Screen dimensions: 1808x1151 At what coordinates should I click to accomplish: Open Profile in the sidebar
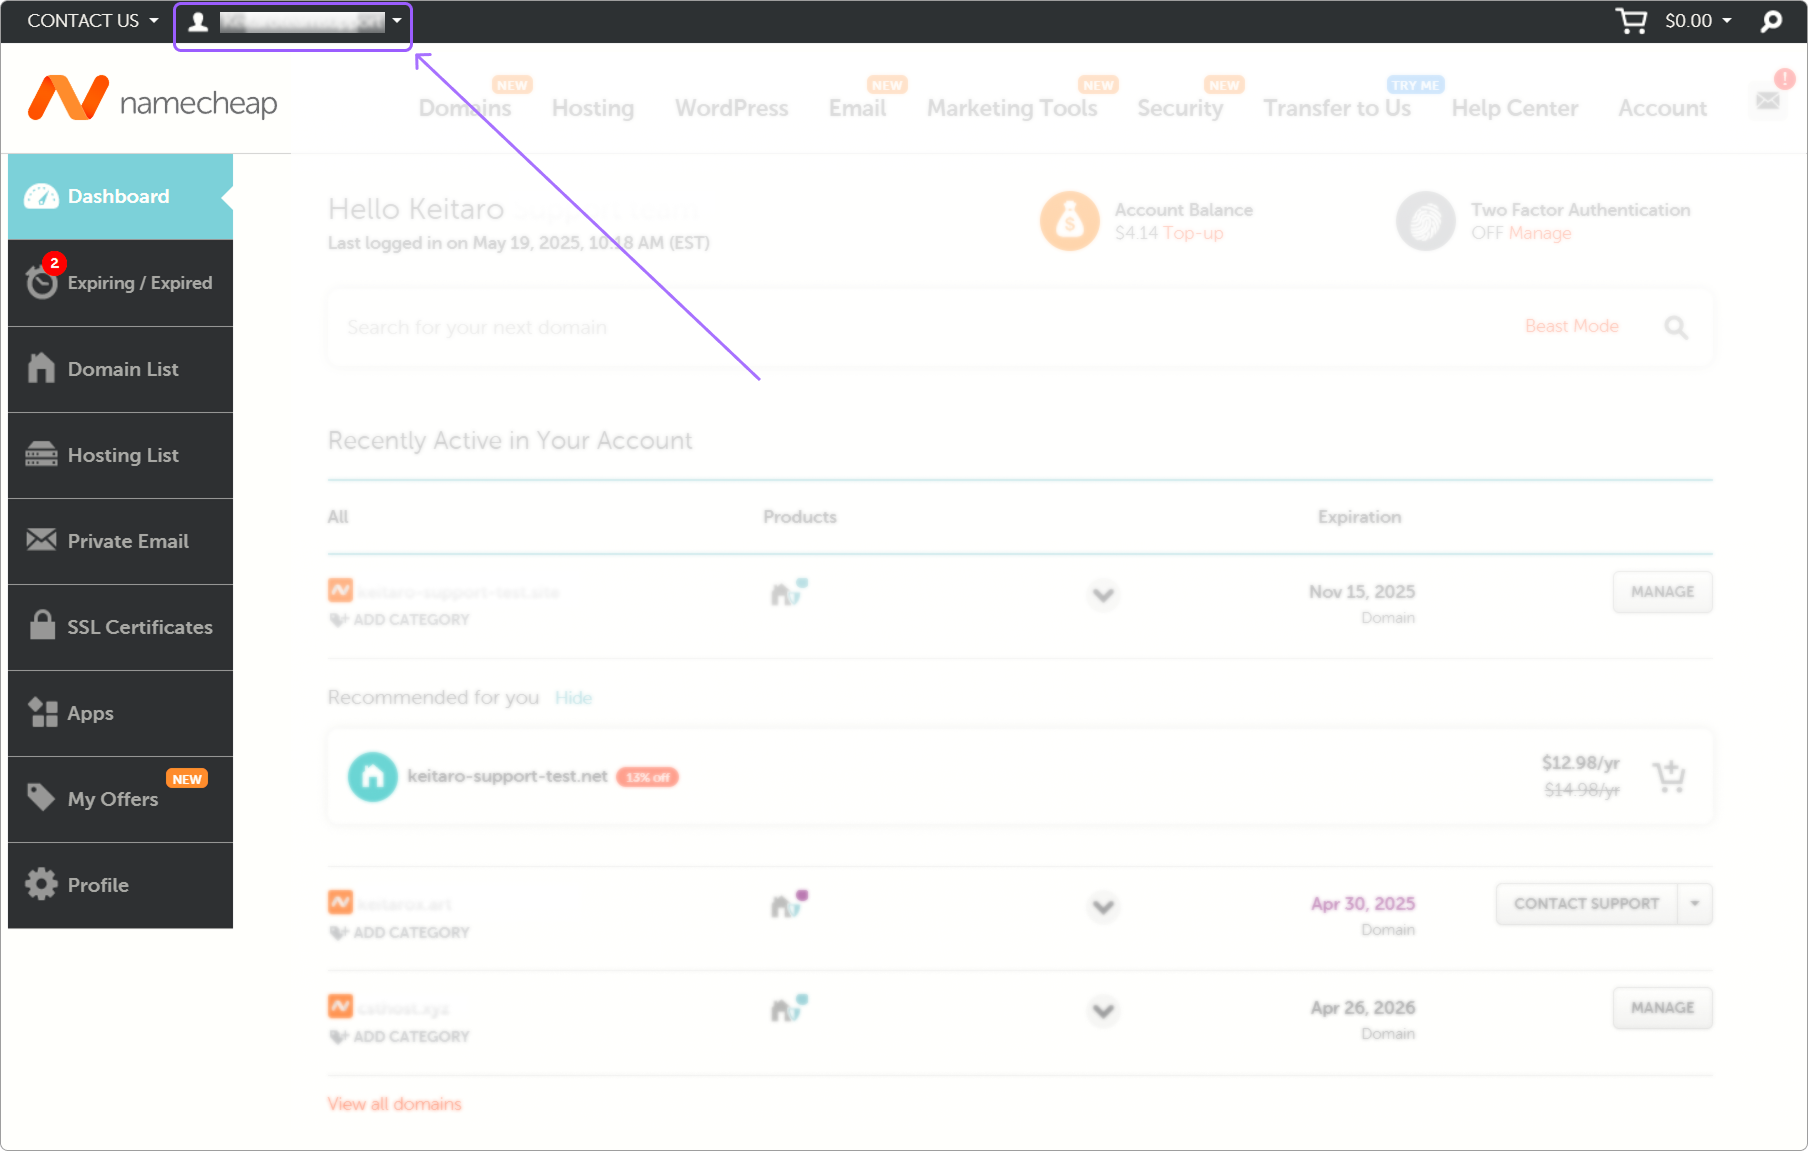[x=120, y=885]
